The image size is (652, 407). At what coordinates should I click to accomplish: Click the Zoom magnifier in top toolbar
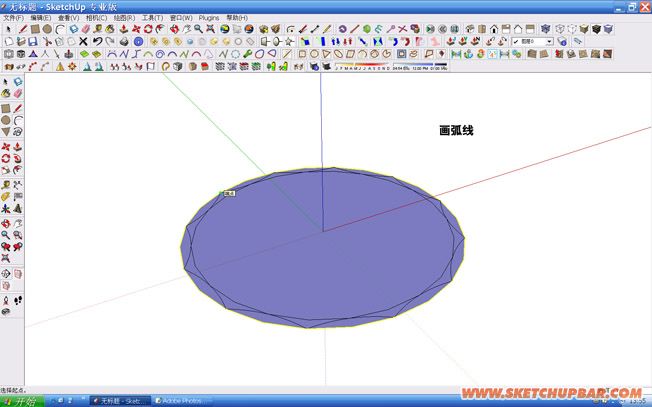click(x=198, y=29)
